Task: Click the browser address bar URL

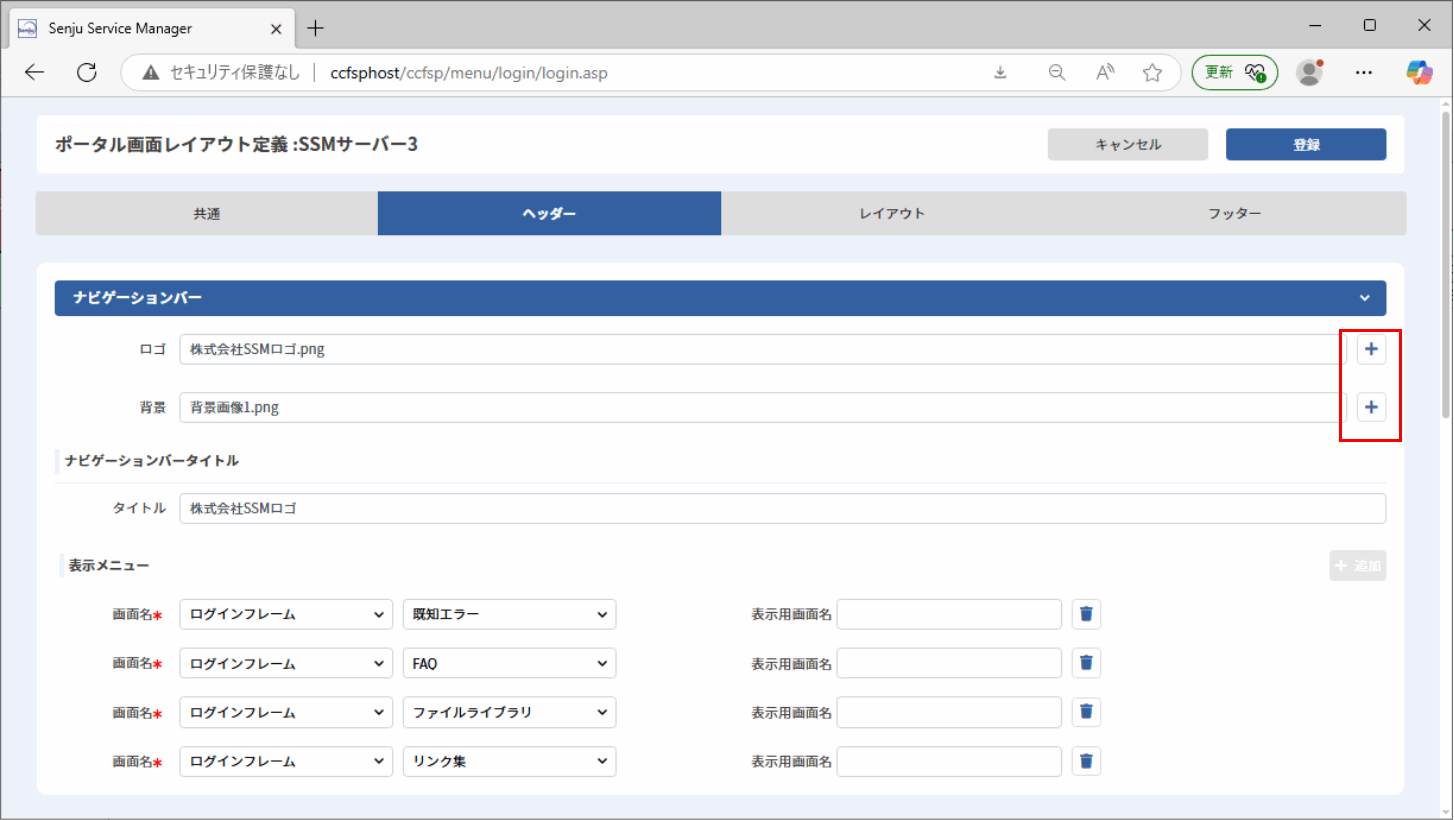Action: pyautogui.click(x=469, y=73)
